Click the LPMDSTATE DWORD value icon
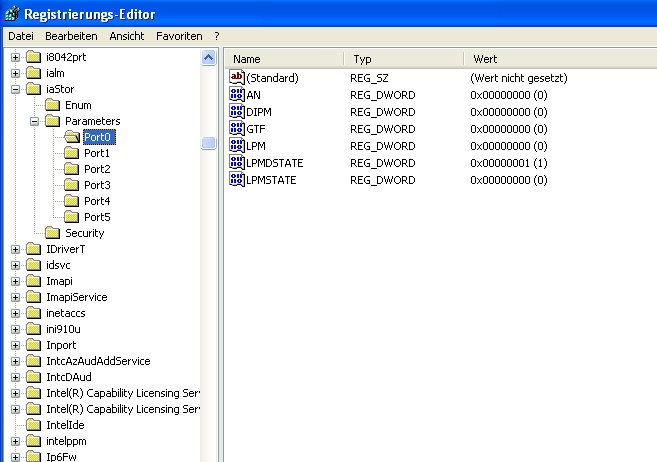 tap(237, 162)
